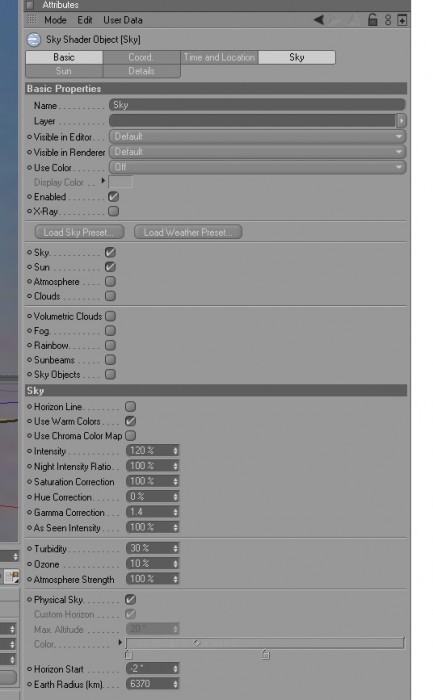Enable the Sky Objects checkbox
433x700 pixels.
pos(110,374)
